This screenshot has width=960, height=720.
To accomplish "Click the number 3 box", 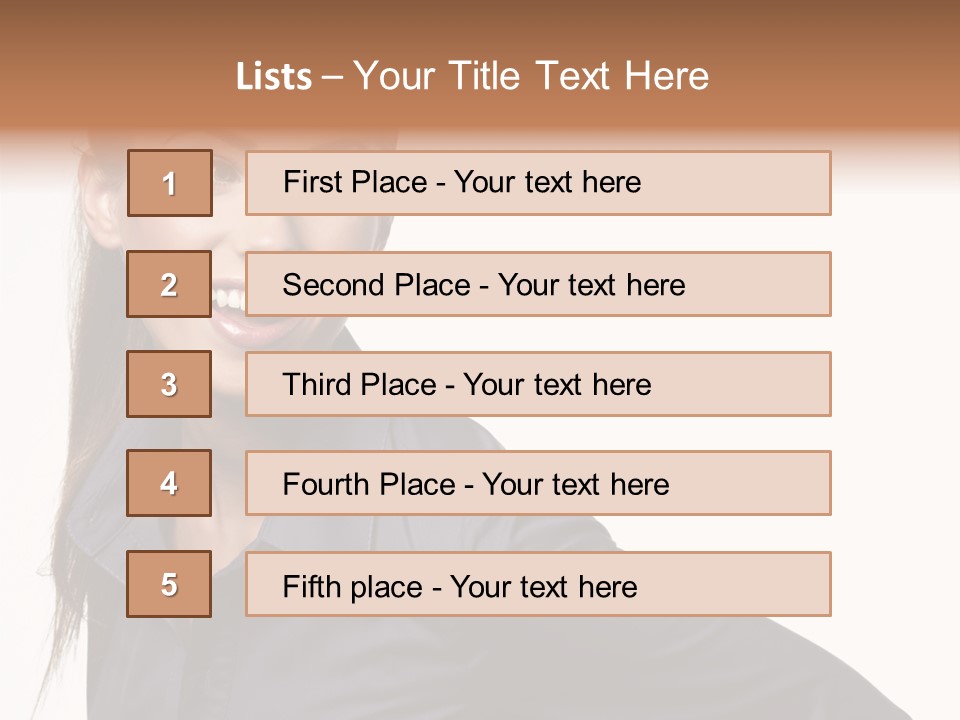I will (x=169, y=384).
